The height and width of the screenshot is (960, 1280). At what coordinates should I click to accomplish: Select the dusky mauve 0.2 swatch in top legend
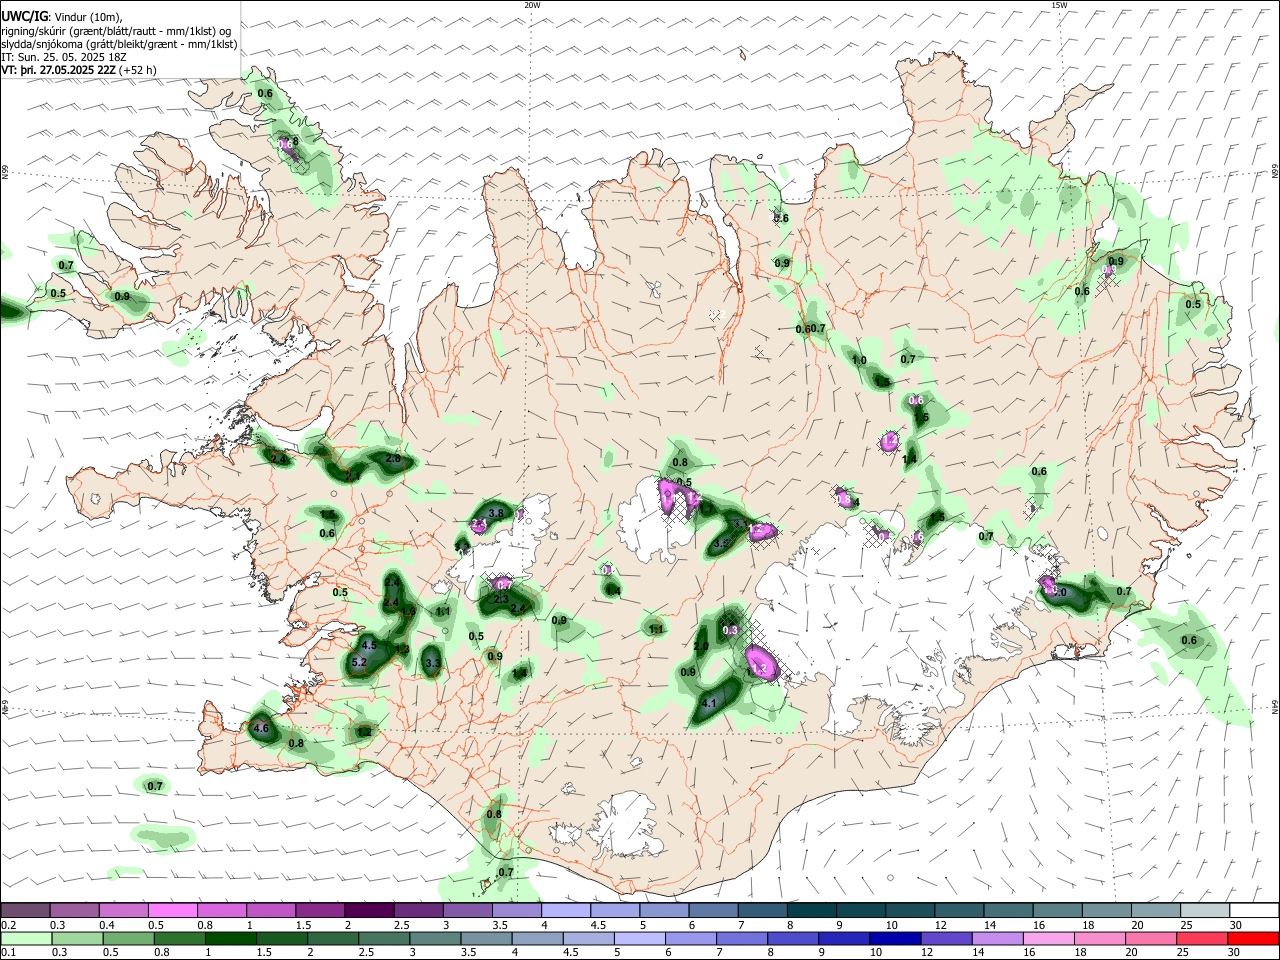[25, 911]
